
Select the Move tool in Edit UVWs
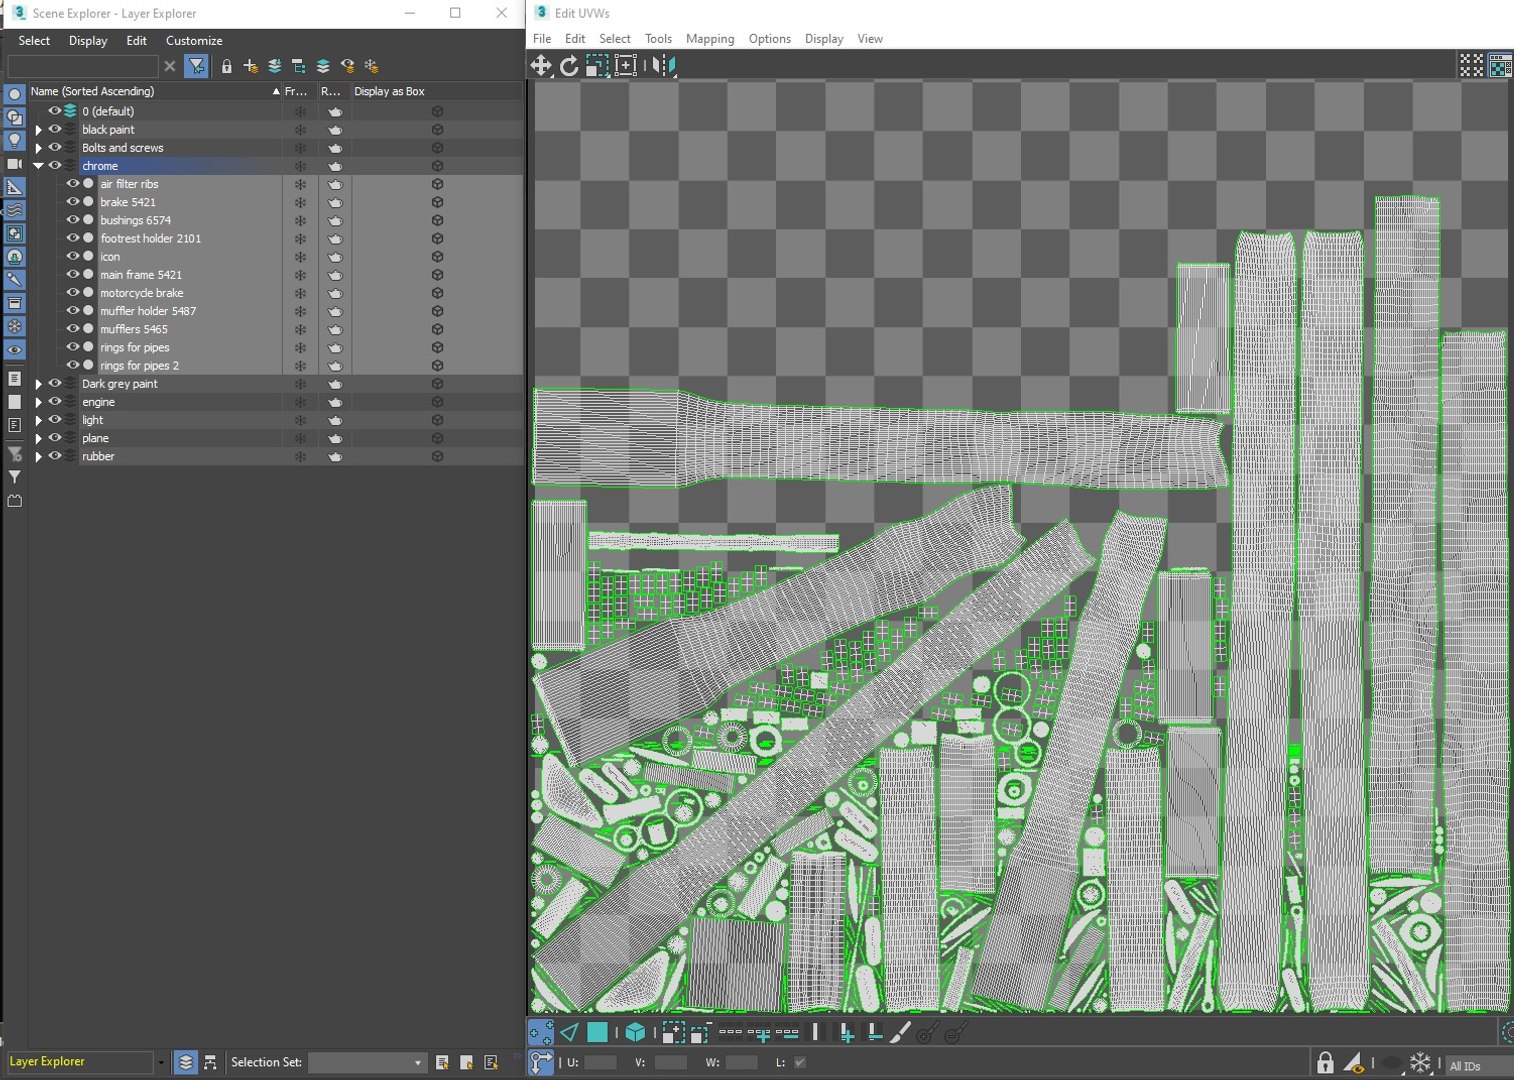click(x=541, y=66)
